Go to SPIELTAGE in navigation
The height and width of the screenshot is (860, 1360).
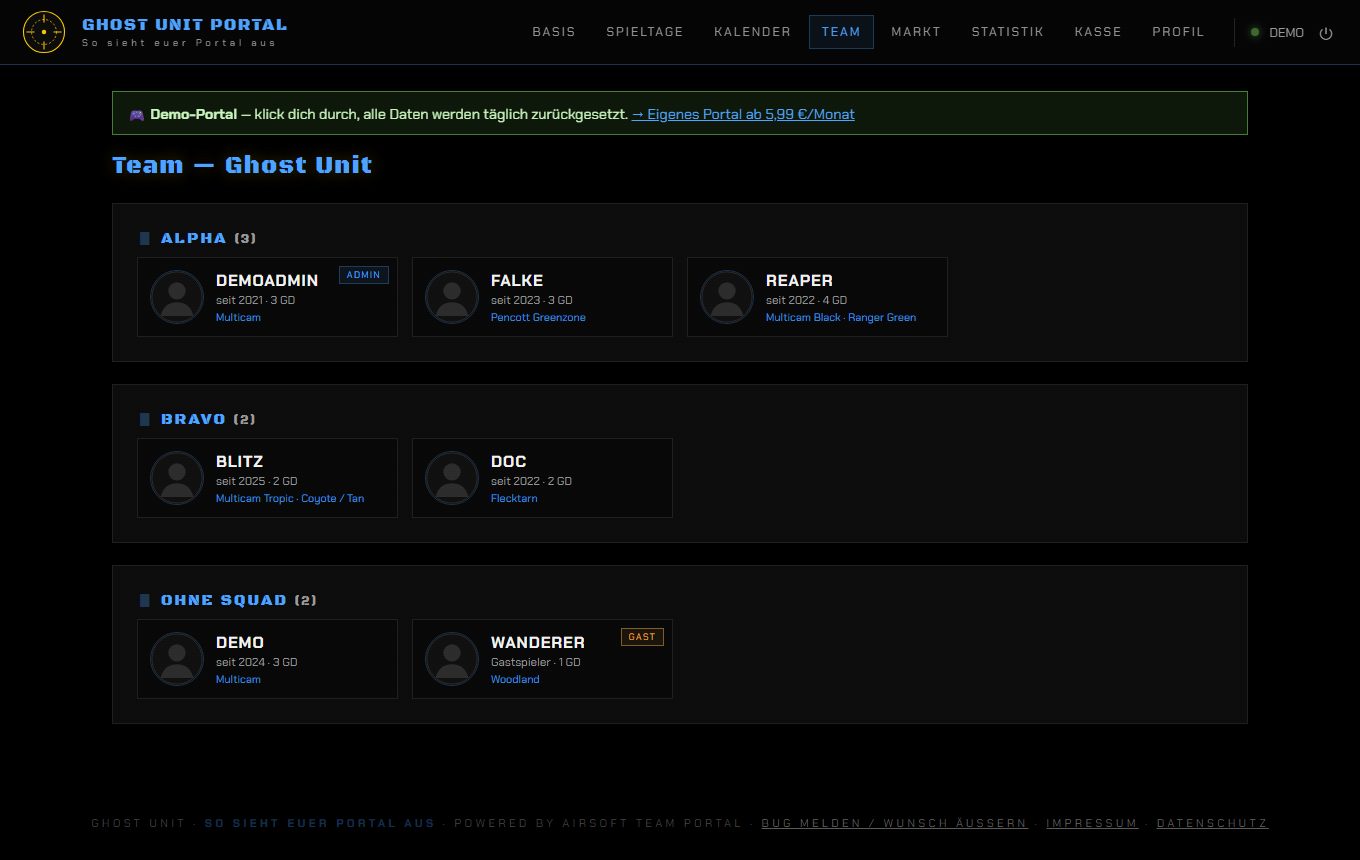point(645,32)
